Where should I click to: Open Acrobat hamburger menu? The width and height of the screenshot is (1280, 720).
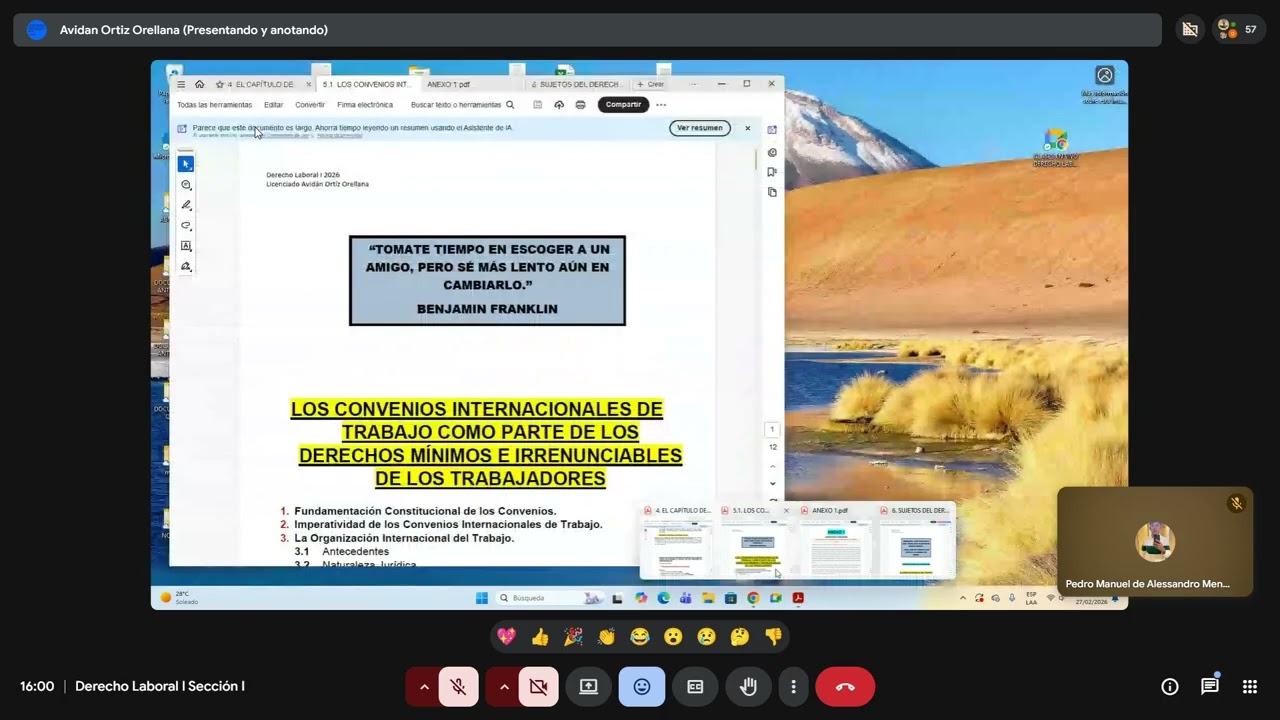[x=181, y=85]
